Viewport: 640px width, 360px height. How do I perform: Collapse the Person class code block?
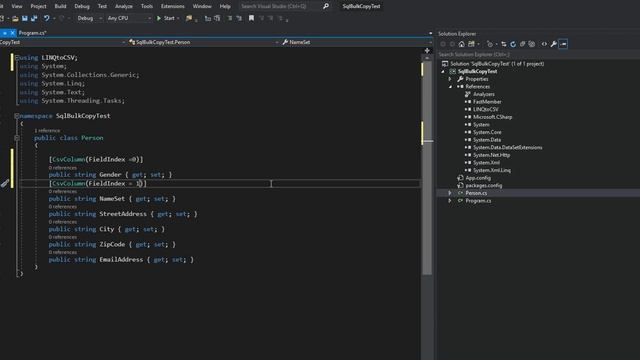coord(17,138)
